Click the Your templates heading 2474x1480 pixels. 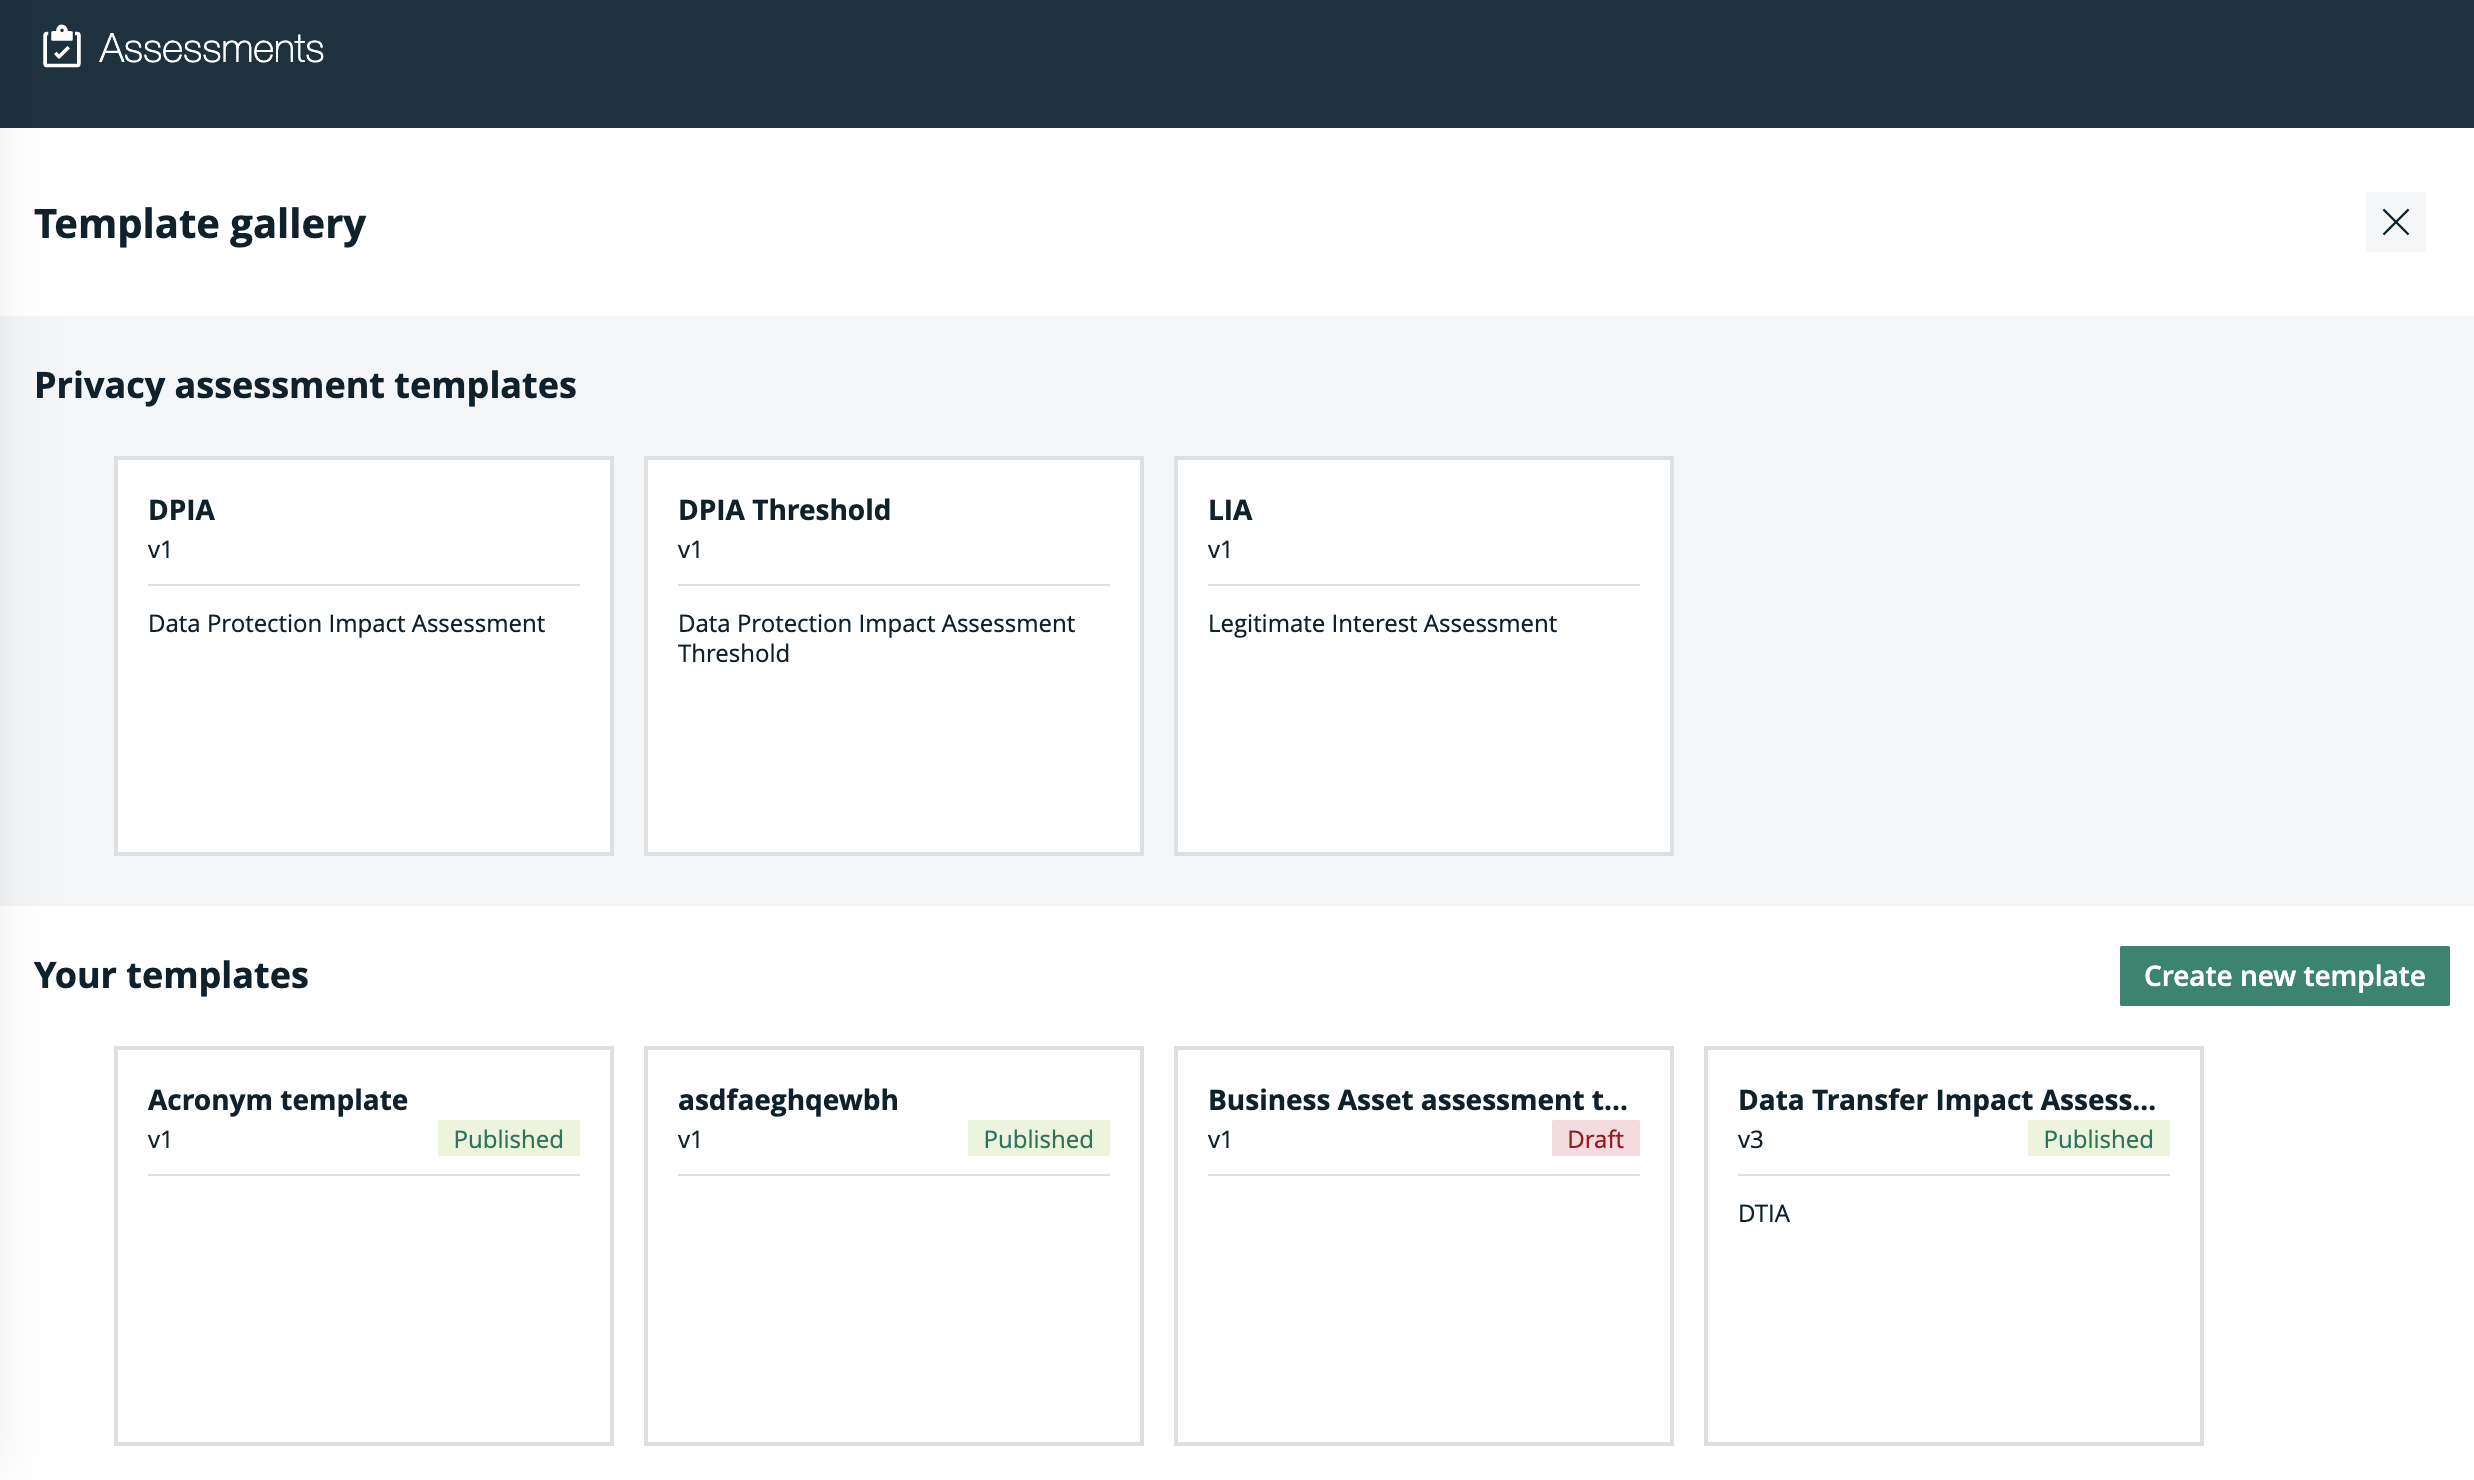point(171,975)
